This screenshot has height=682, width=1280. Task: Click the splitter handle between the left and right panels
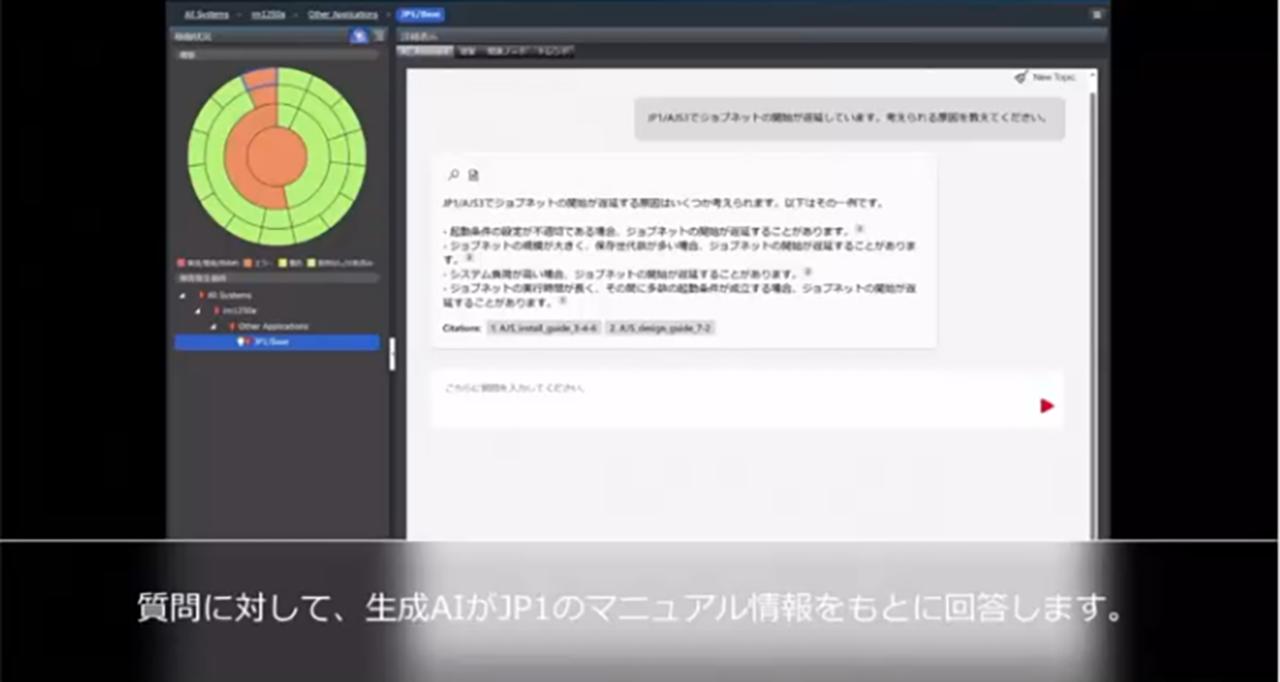coord(392,353)
